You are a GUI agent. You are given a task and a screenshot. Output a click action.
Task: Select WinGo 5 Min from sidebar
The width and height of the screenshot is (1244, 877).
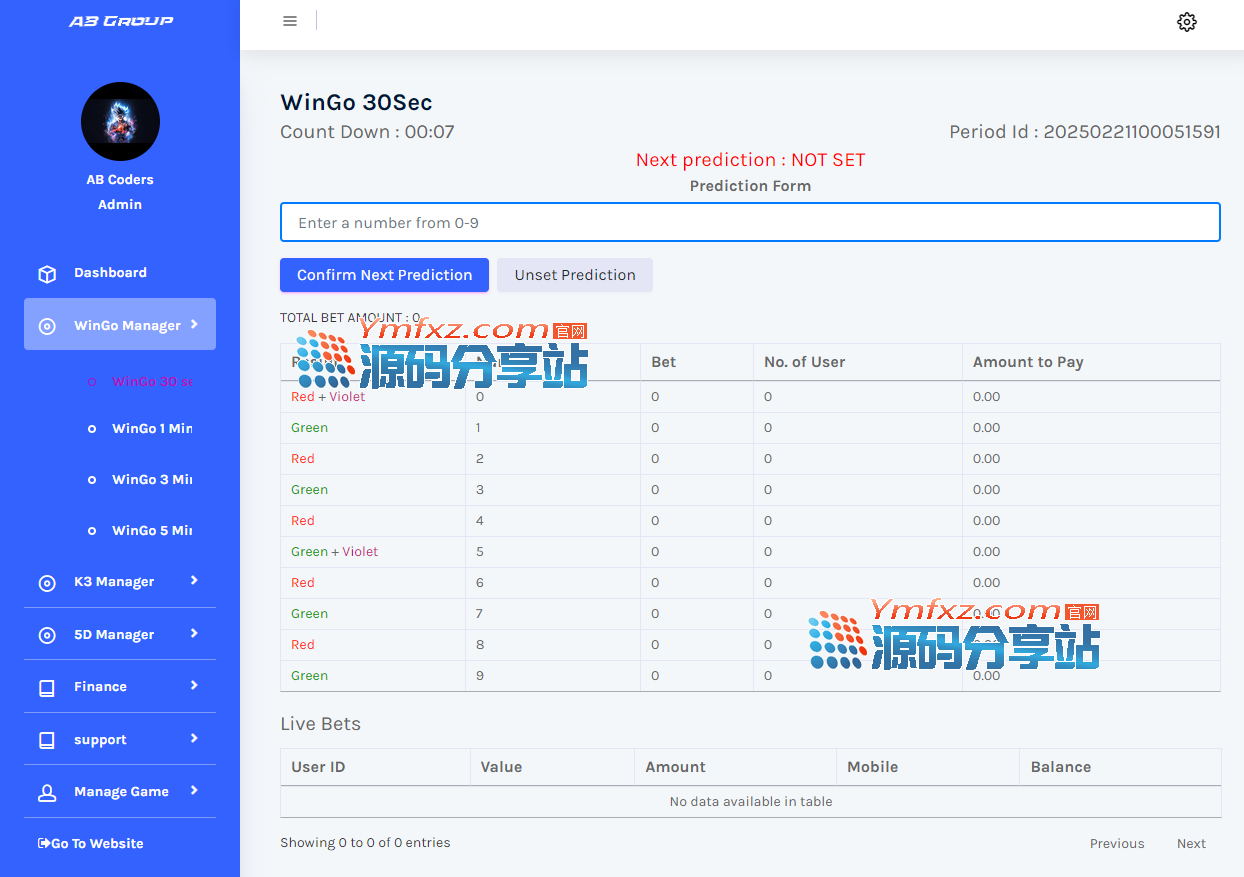point(151,531)
